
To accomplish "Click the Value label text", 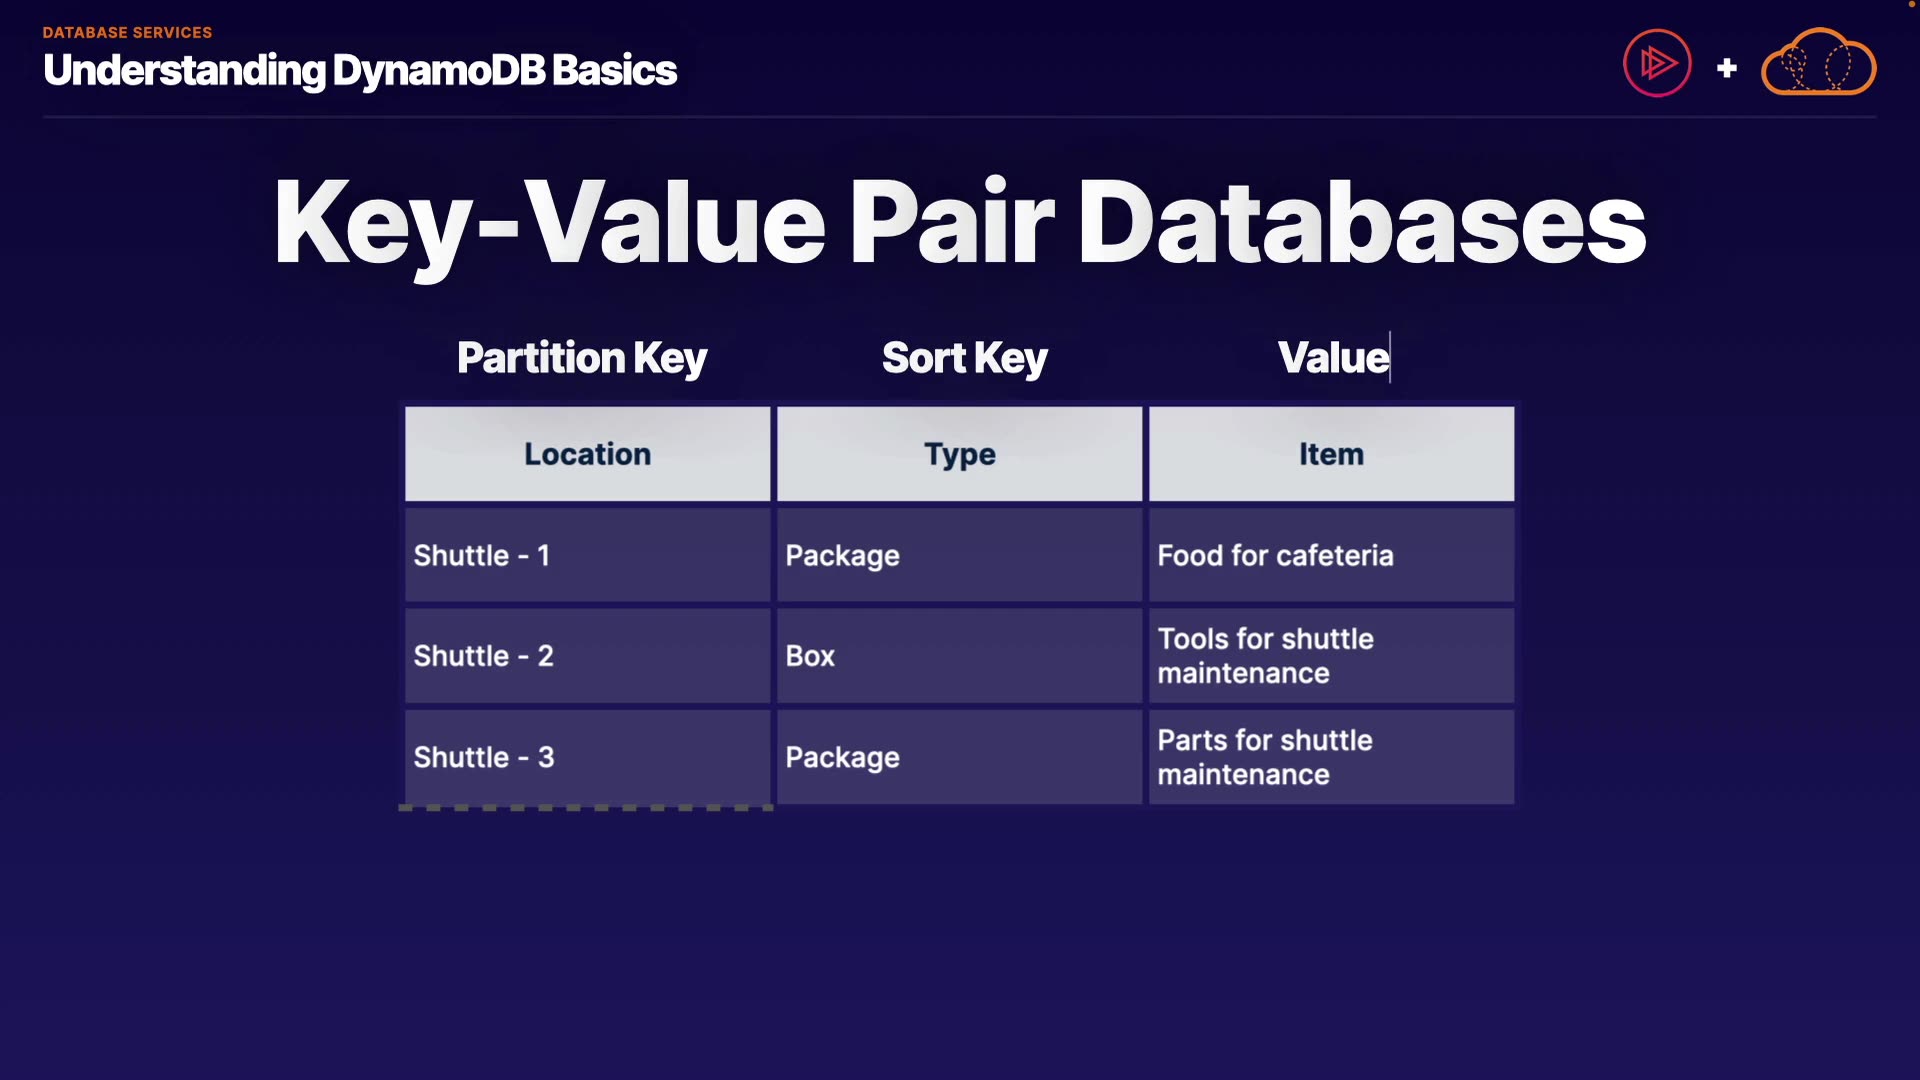I will pos(1333,358).
